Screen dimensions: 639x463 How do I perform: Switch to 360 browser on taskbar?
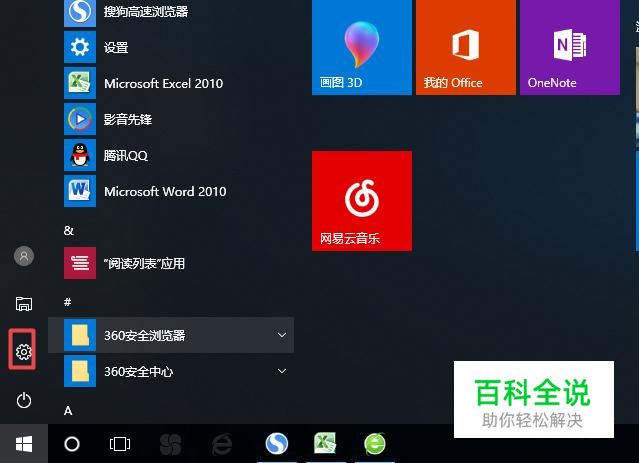[375, 443]
